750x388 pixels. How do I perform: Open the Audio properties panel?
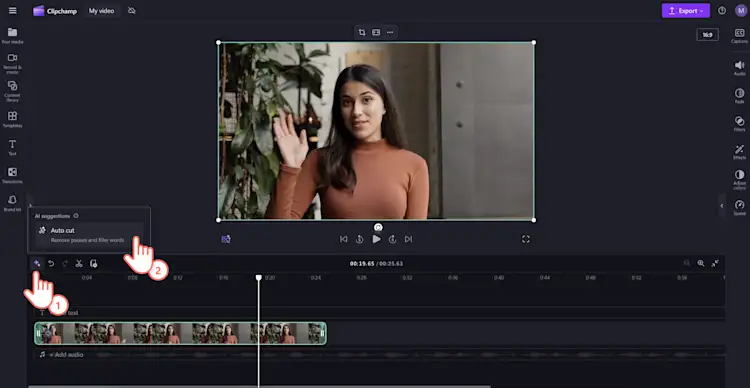[739, 68]
